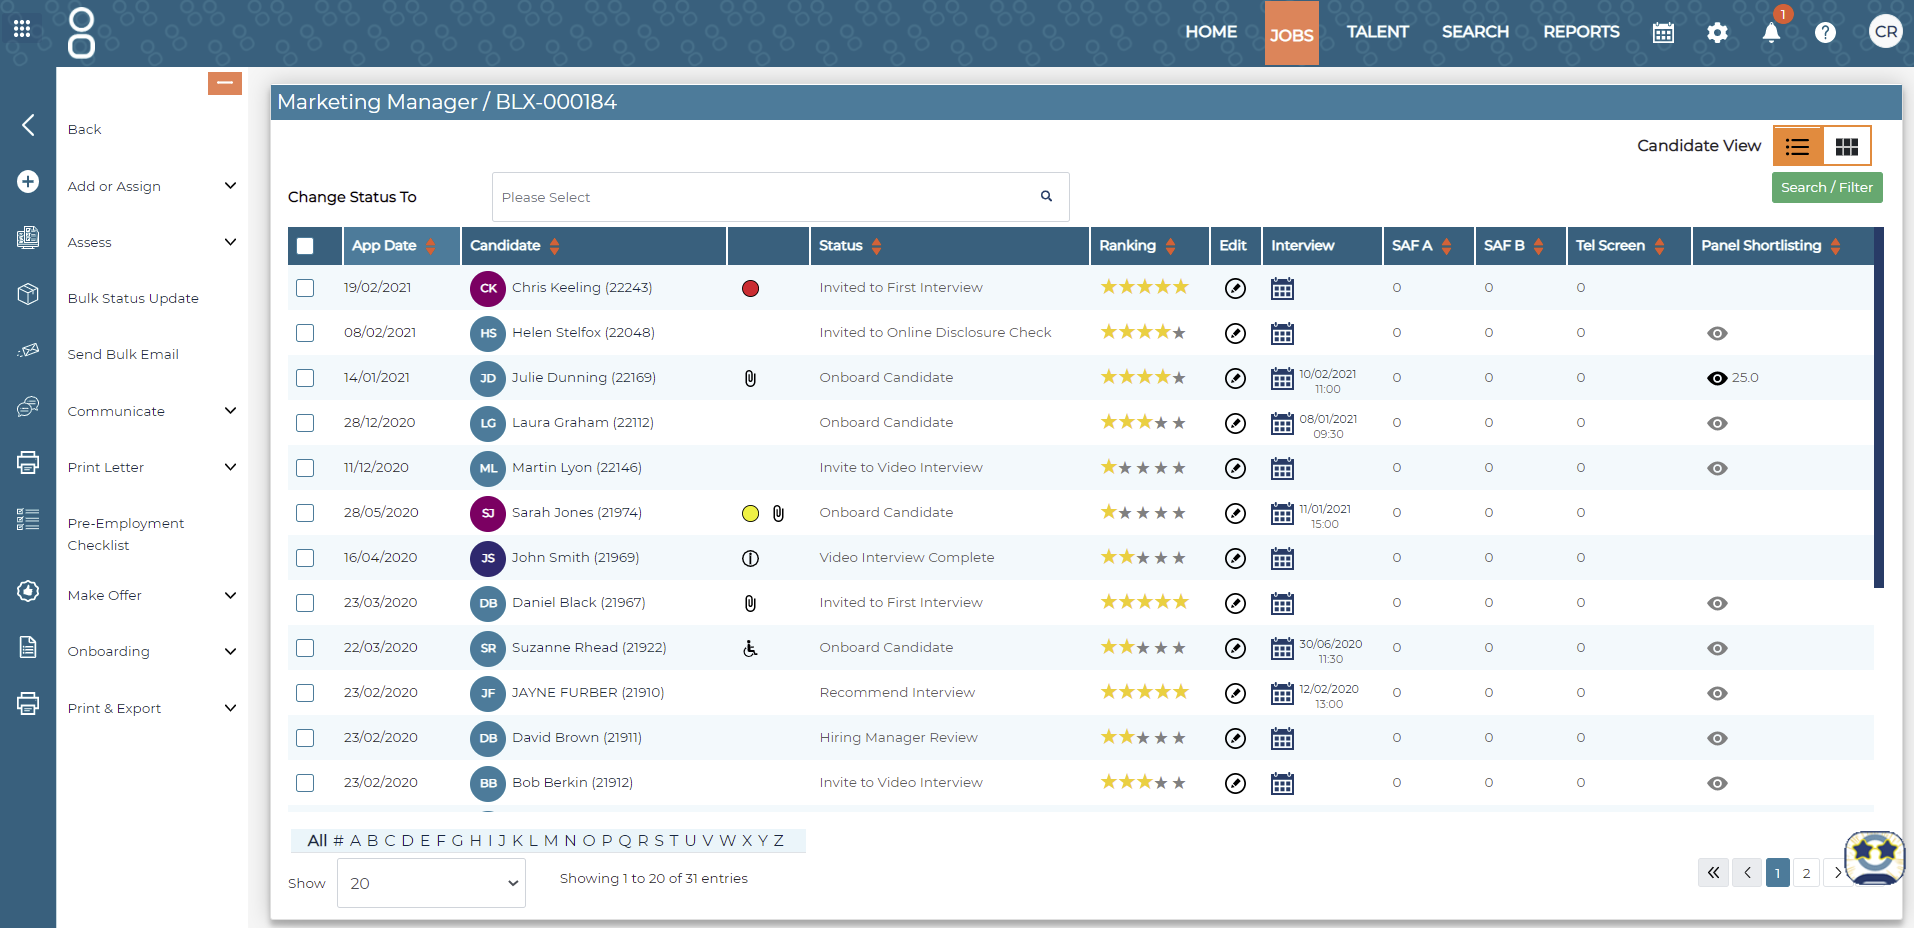
Task: Click the Make Offer sidebar icon
Action: 28,591
